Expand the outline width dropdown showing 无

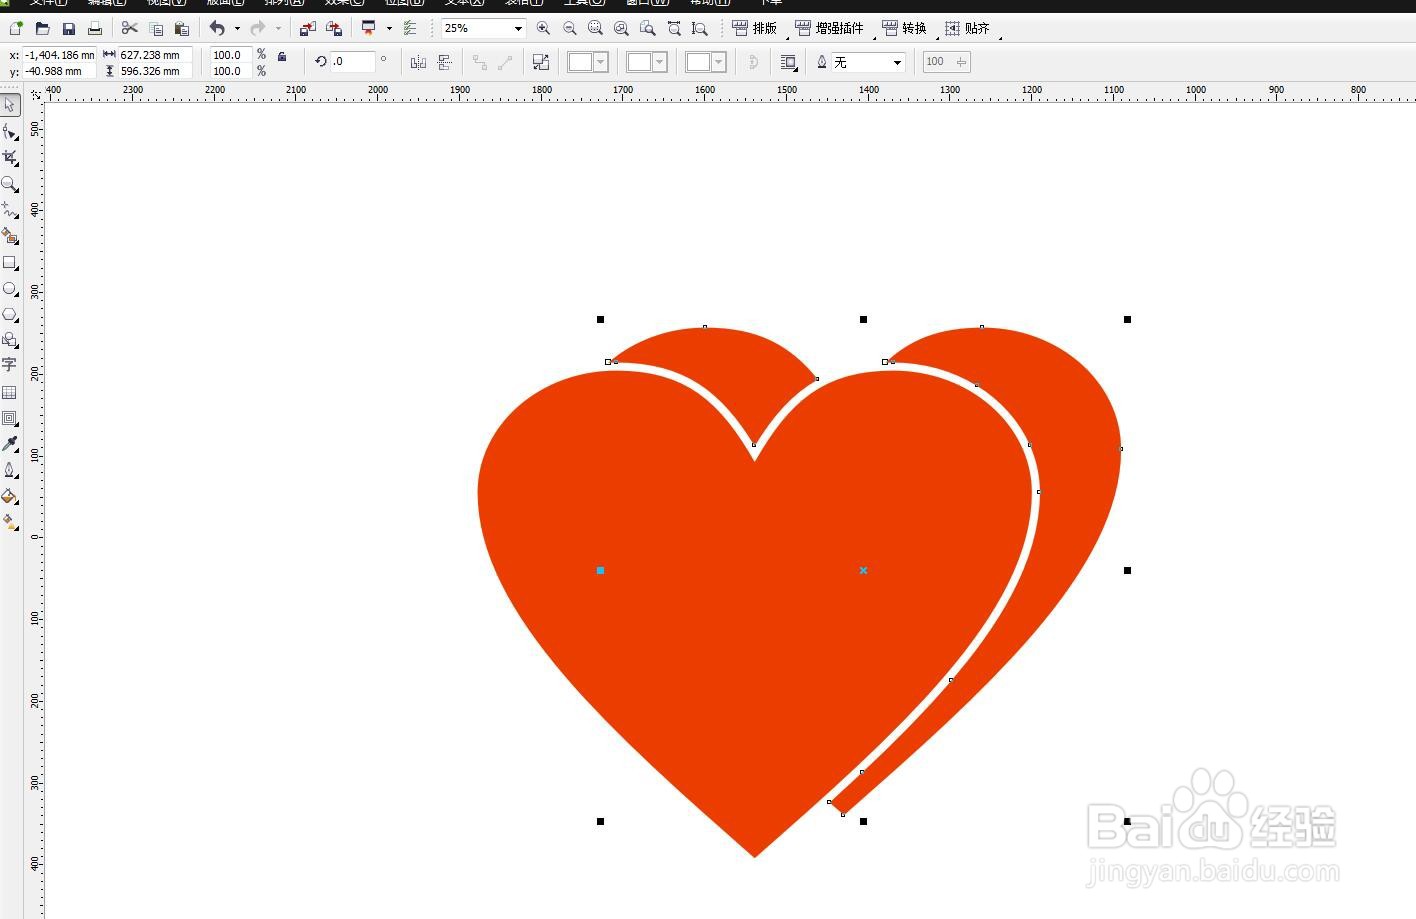point(897,62)
